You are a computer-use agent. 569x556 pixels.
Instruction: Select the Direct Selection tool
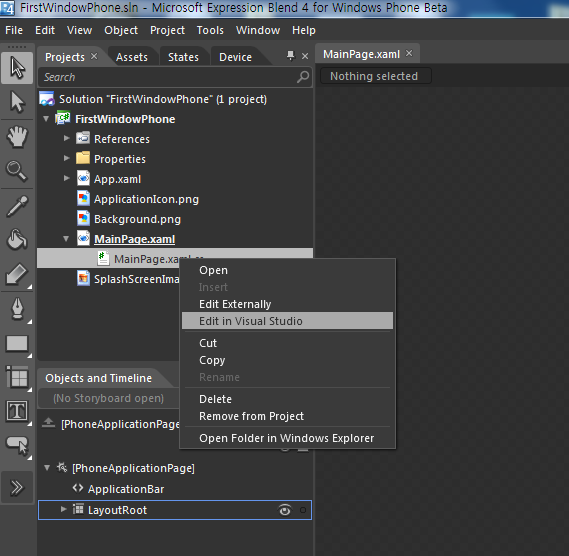pos(17,102)
